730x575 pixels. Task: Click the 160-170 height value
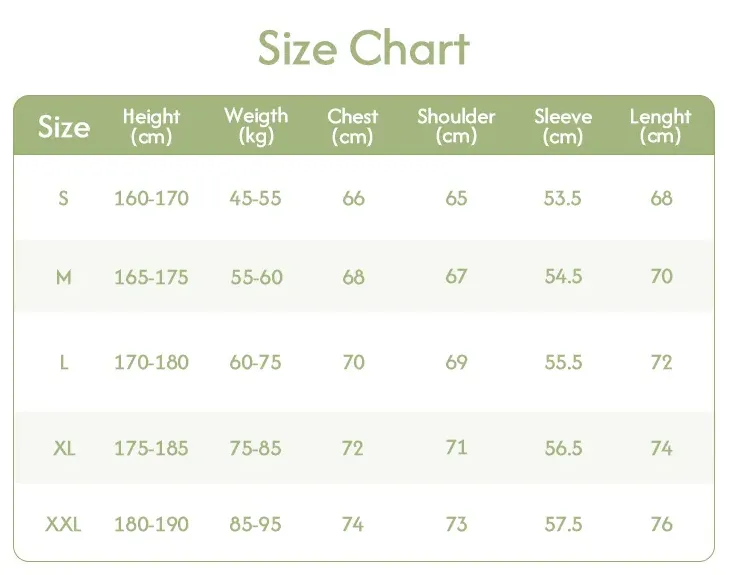click(151, 198)
